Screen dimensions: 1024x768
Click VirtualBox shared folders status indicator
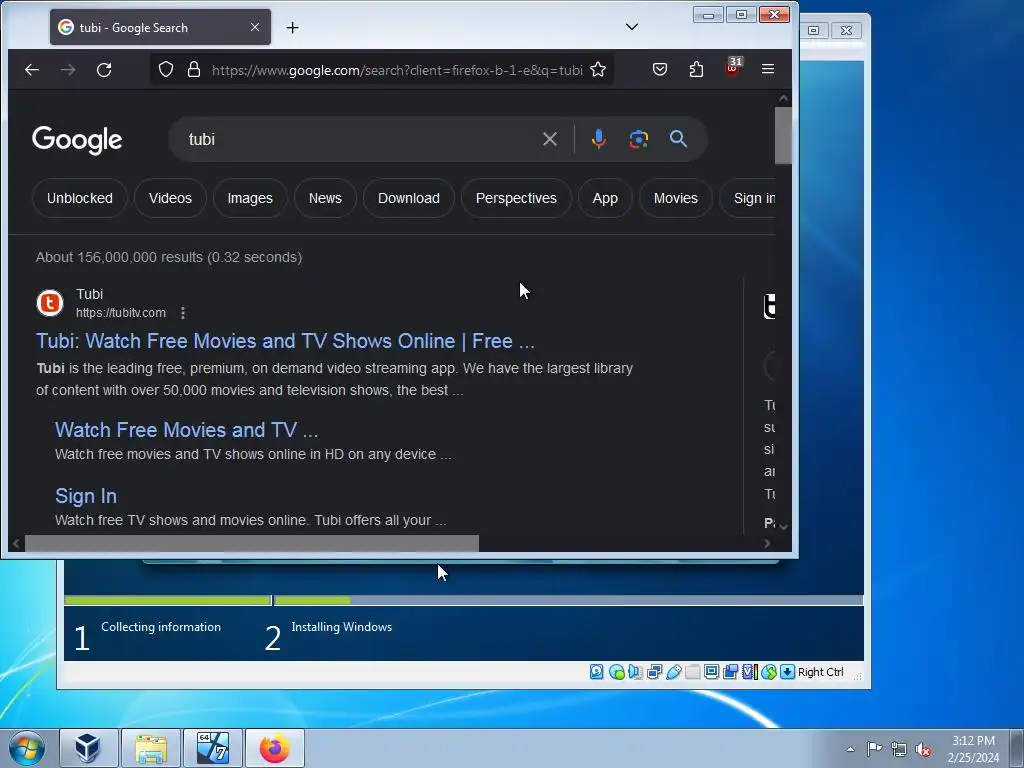point(692,672)
